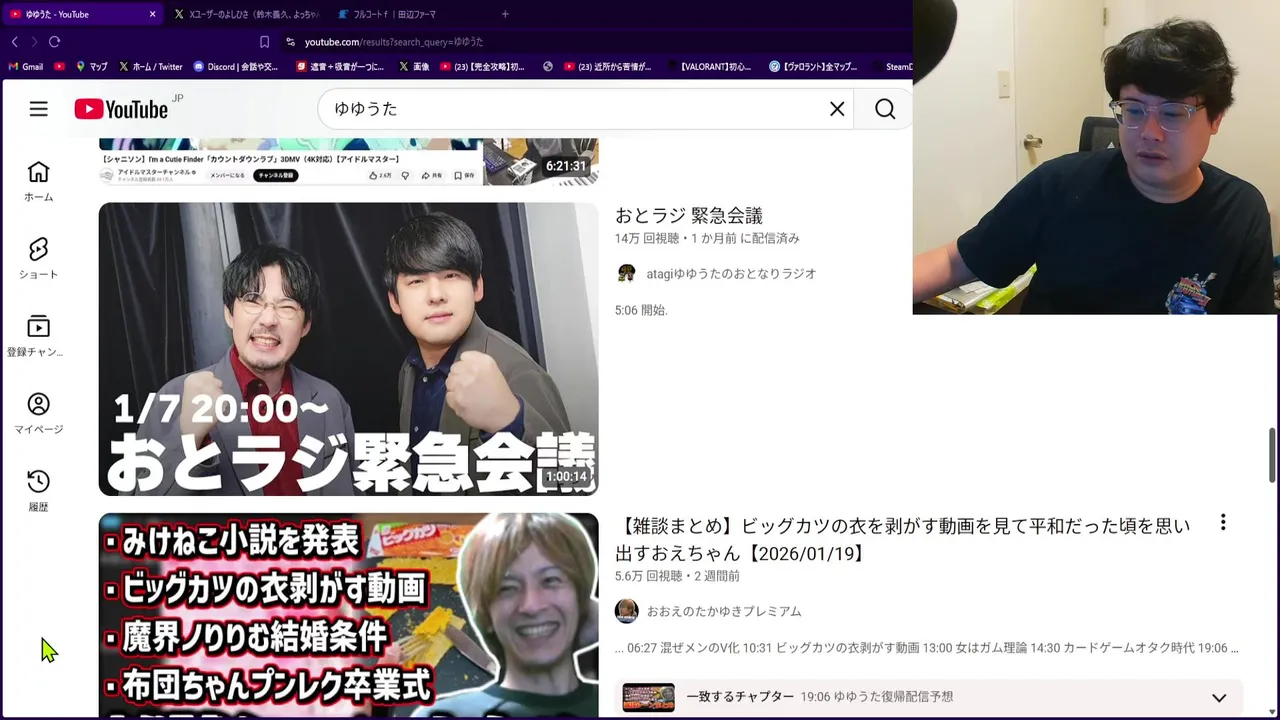Image resolution: width=1280 pixels, height=720 pixels.
Task: Go back with the browser back arrow
Action: pyautogui.click(x=14, y=41)
